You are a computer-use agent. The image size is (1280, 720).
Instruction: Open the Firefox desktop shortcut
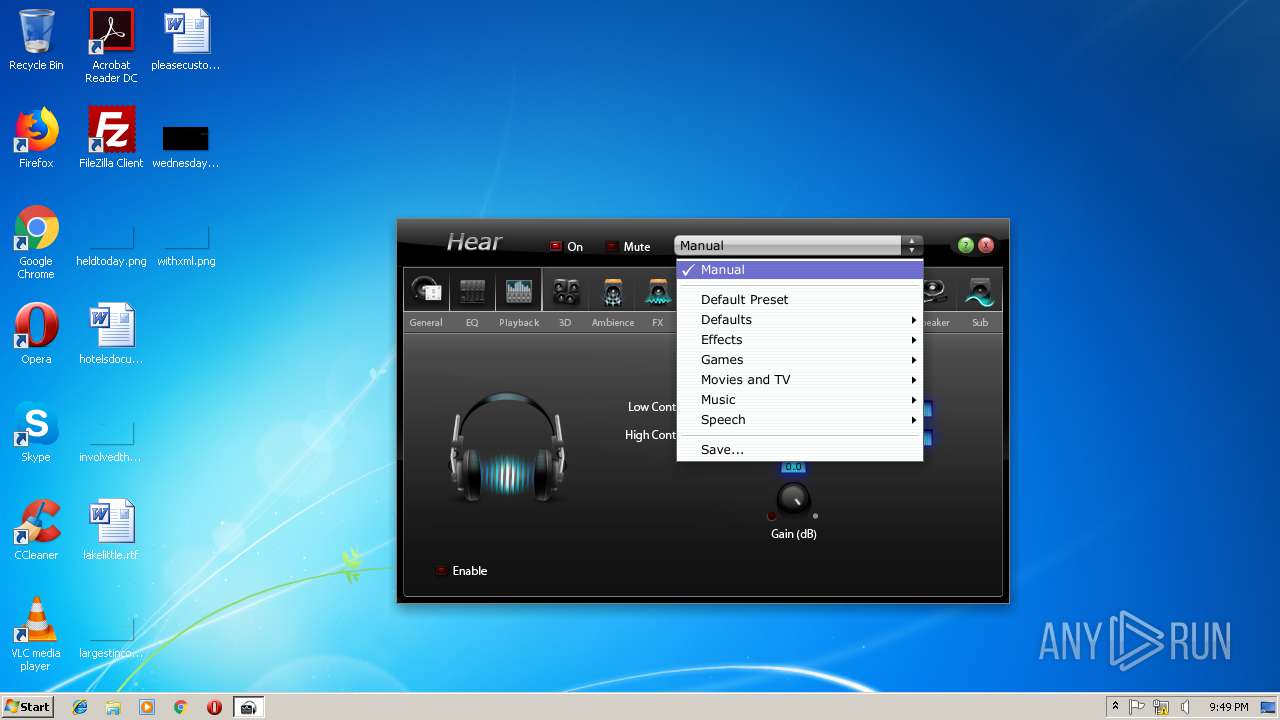pos(36,138)
